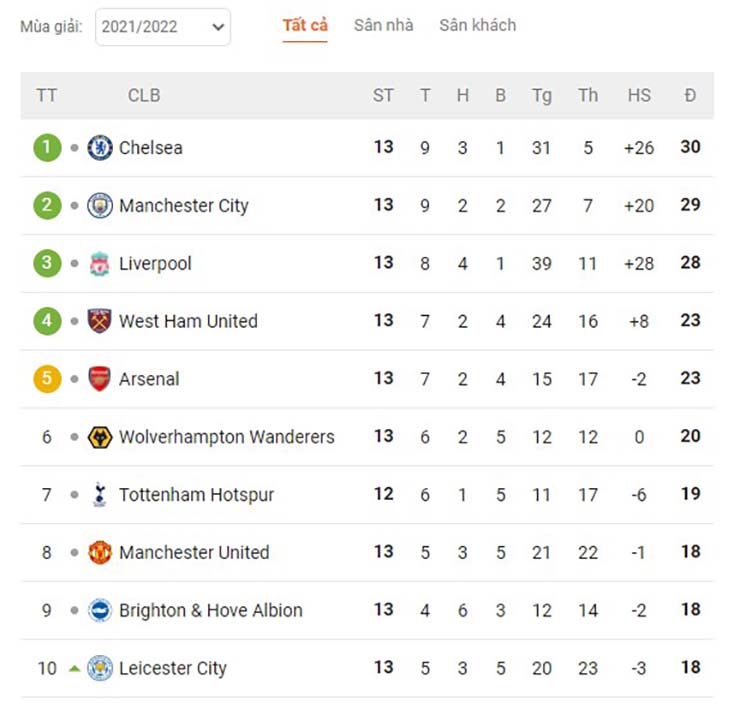The image size is (740, 708).
Task: Click the Tottenham Hotspur crest icon
Action: coord(100,494)
